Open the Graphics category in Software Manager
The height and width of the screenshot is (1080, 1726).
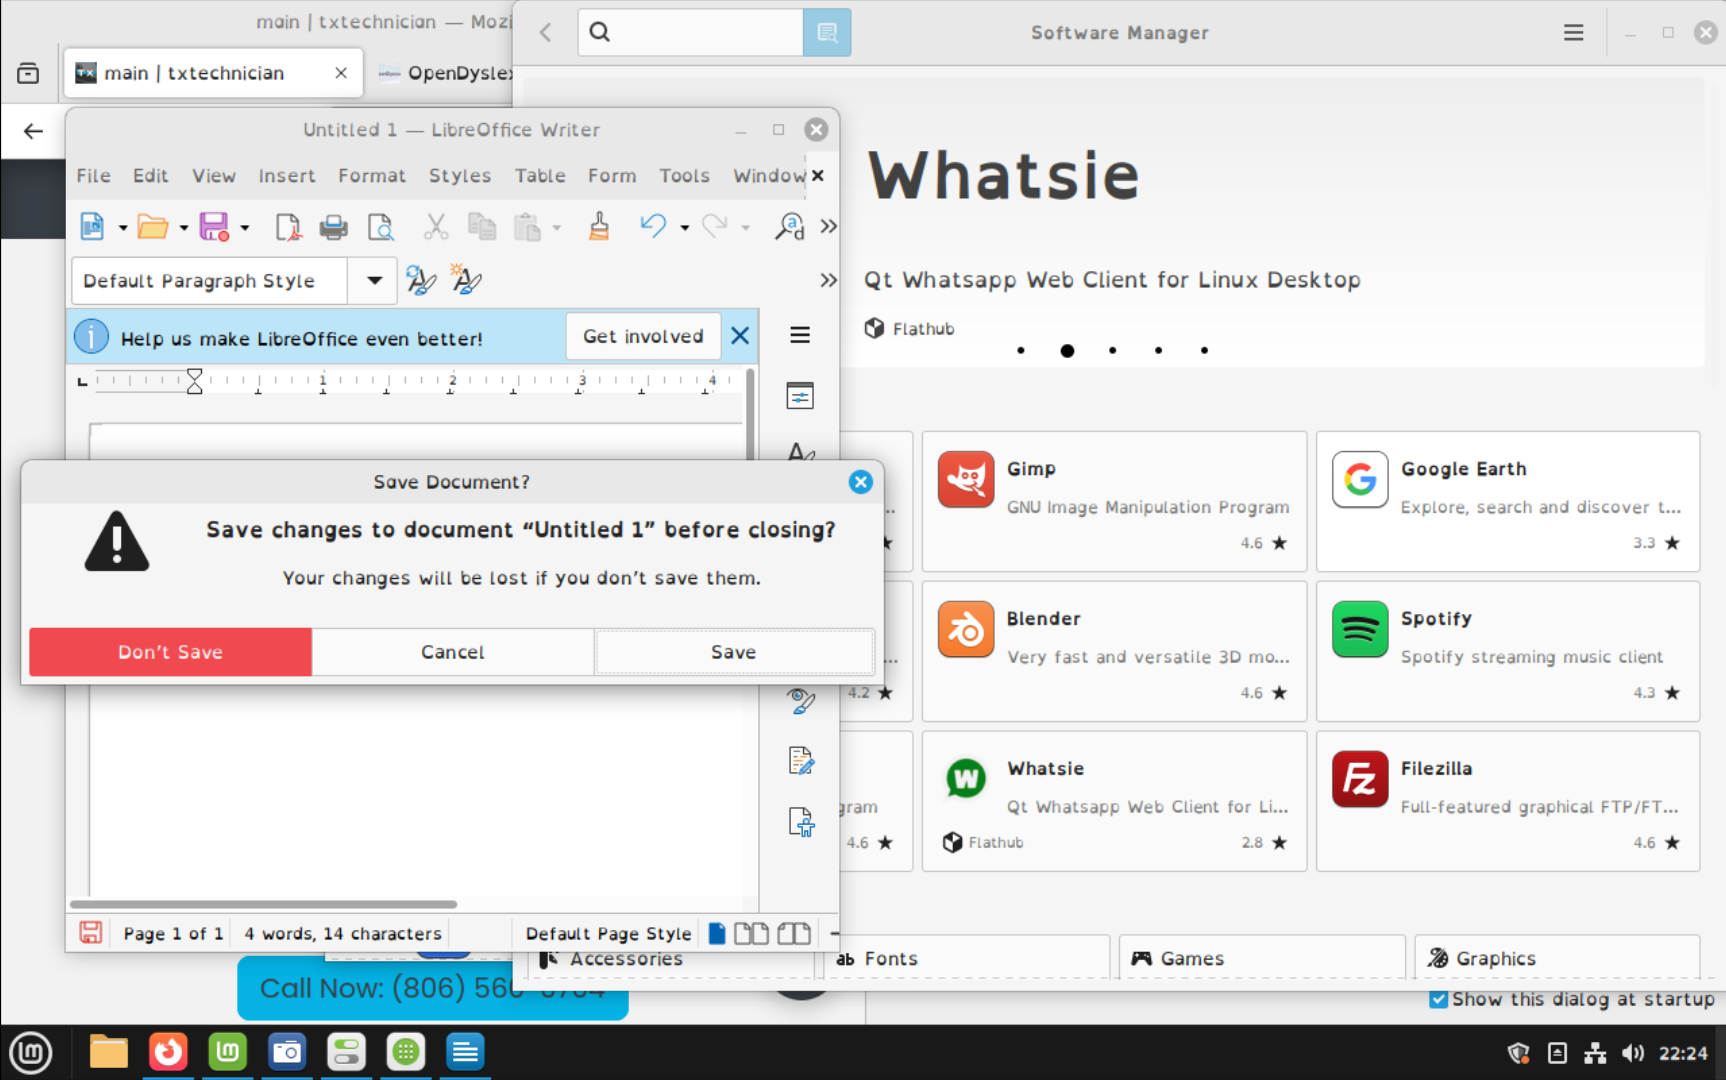(1558, 958)
